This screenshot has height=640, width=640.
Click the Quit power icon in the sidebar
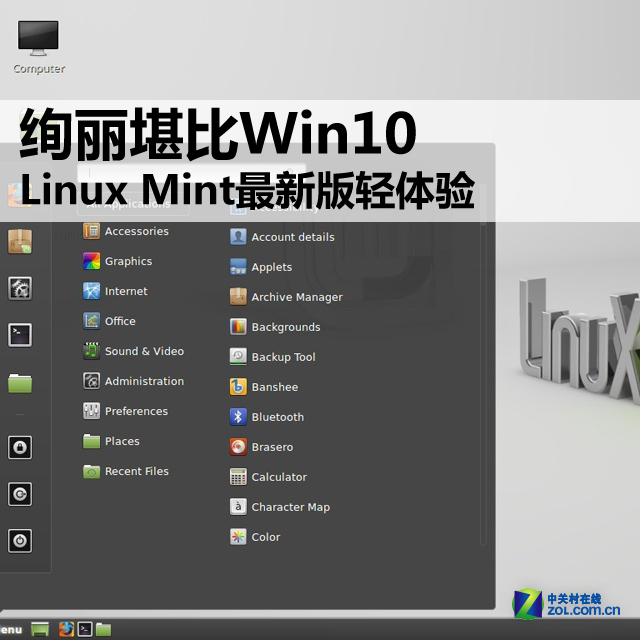point(20,541)
